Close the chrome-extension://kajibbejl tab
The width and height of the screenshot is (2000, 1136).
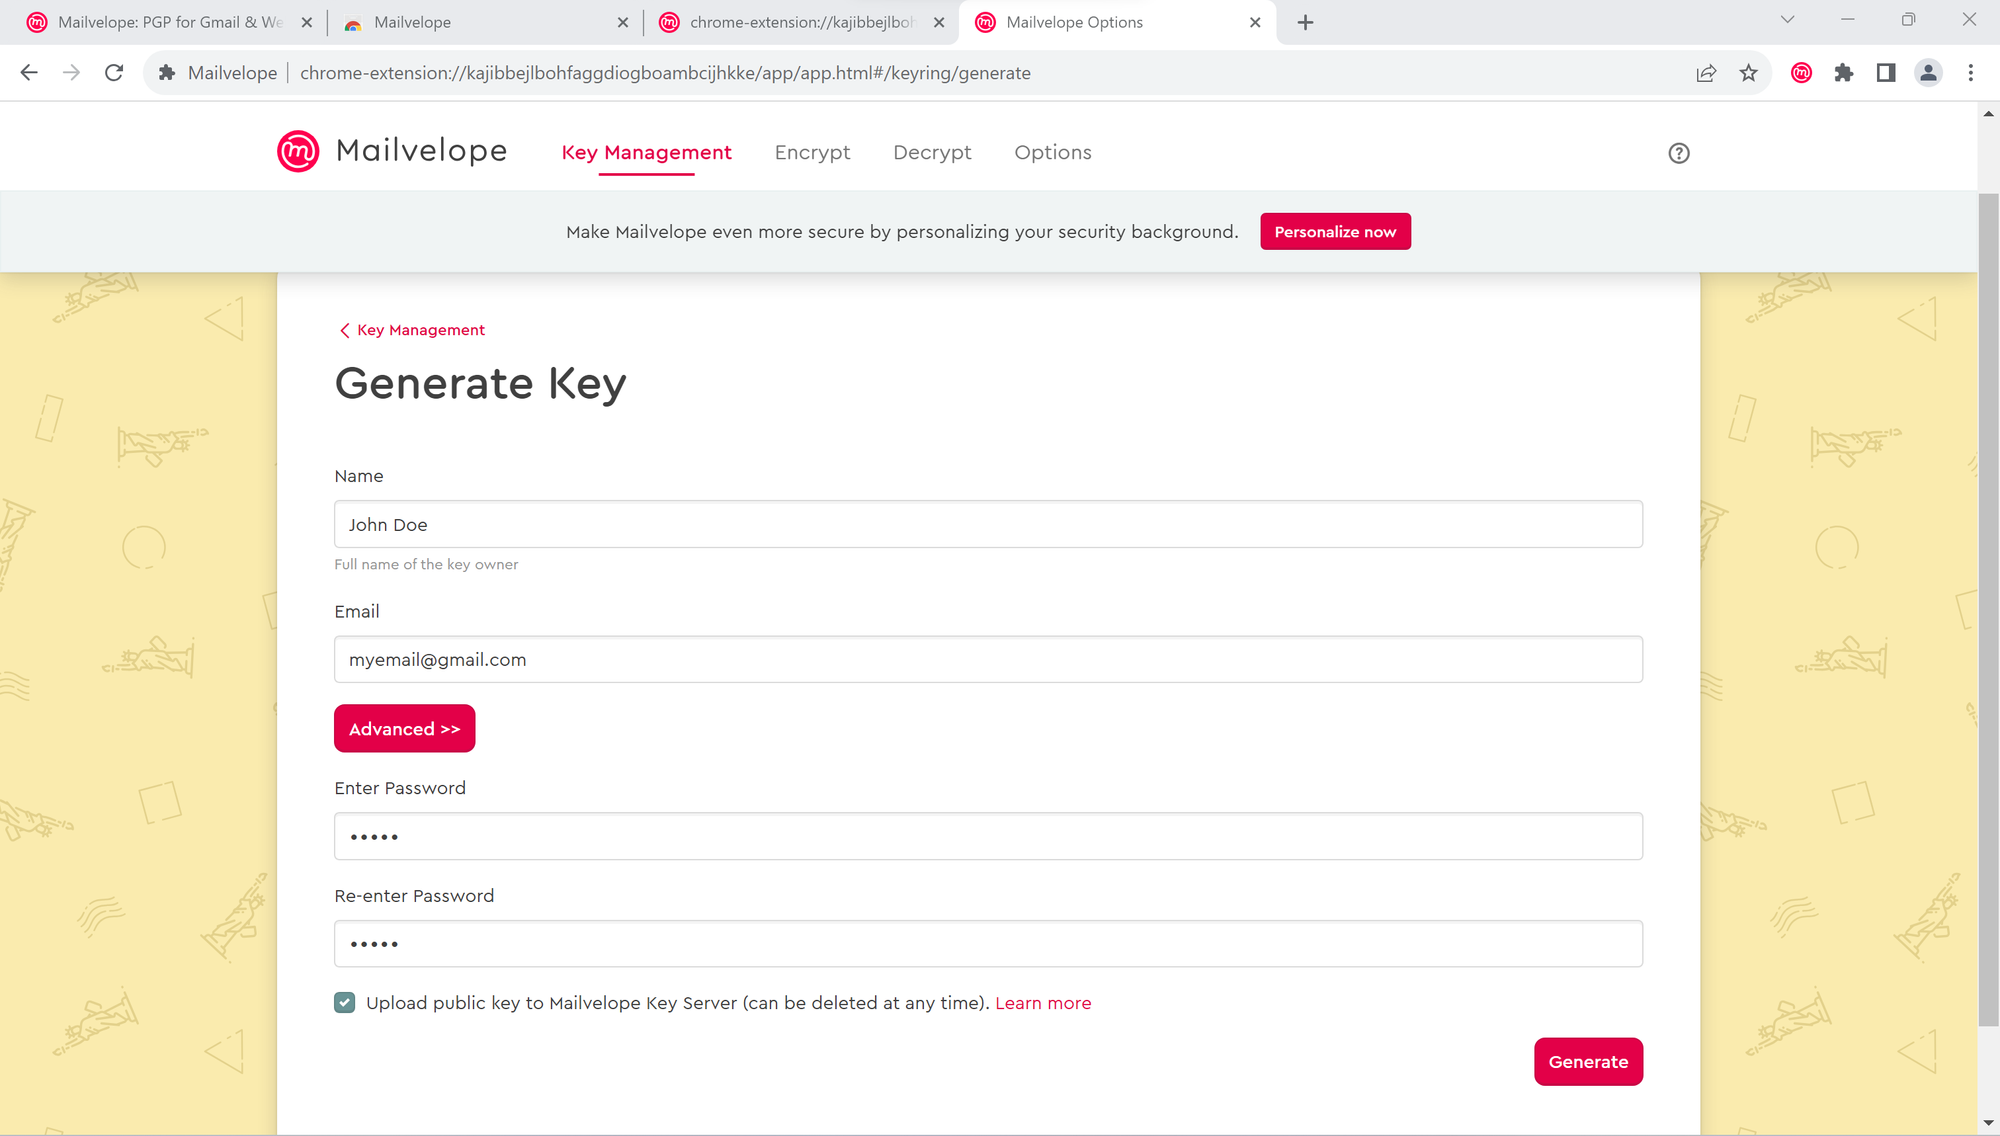(939, 22)
